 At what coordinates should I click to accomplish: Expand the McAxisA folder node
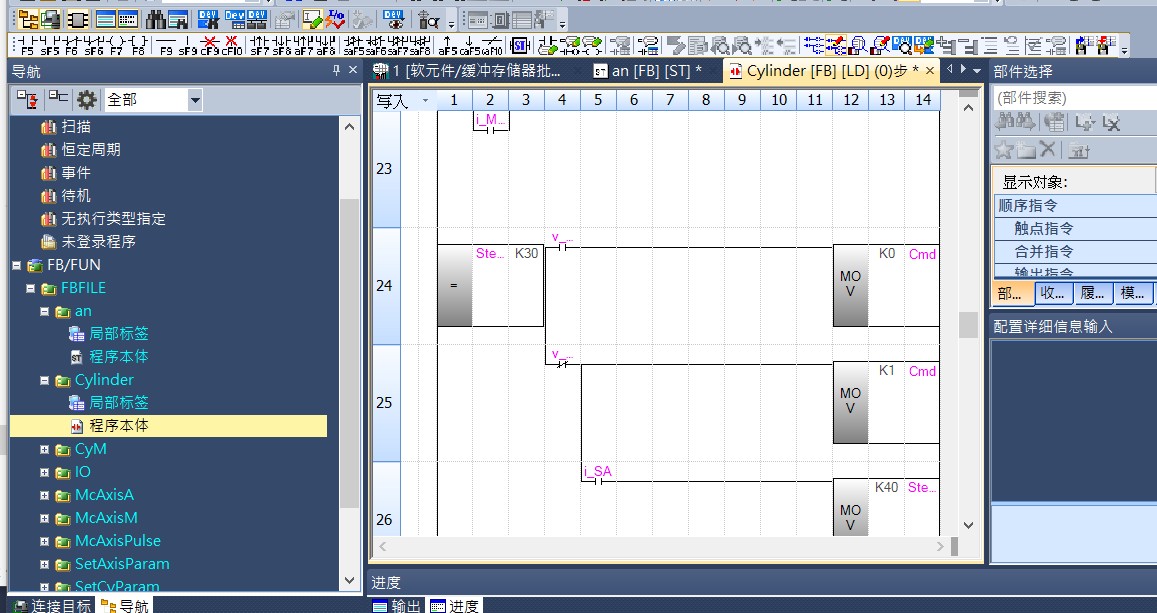click(x=45, y=495)
